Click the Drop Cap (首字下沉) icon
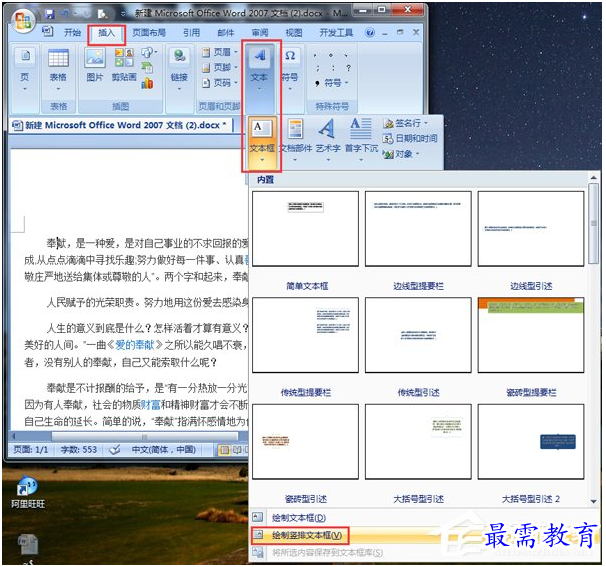The height and width of the screenshot is (567, 606). click(x=361, y=140)
